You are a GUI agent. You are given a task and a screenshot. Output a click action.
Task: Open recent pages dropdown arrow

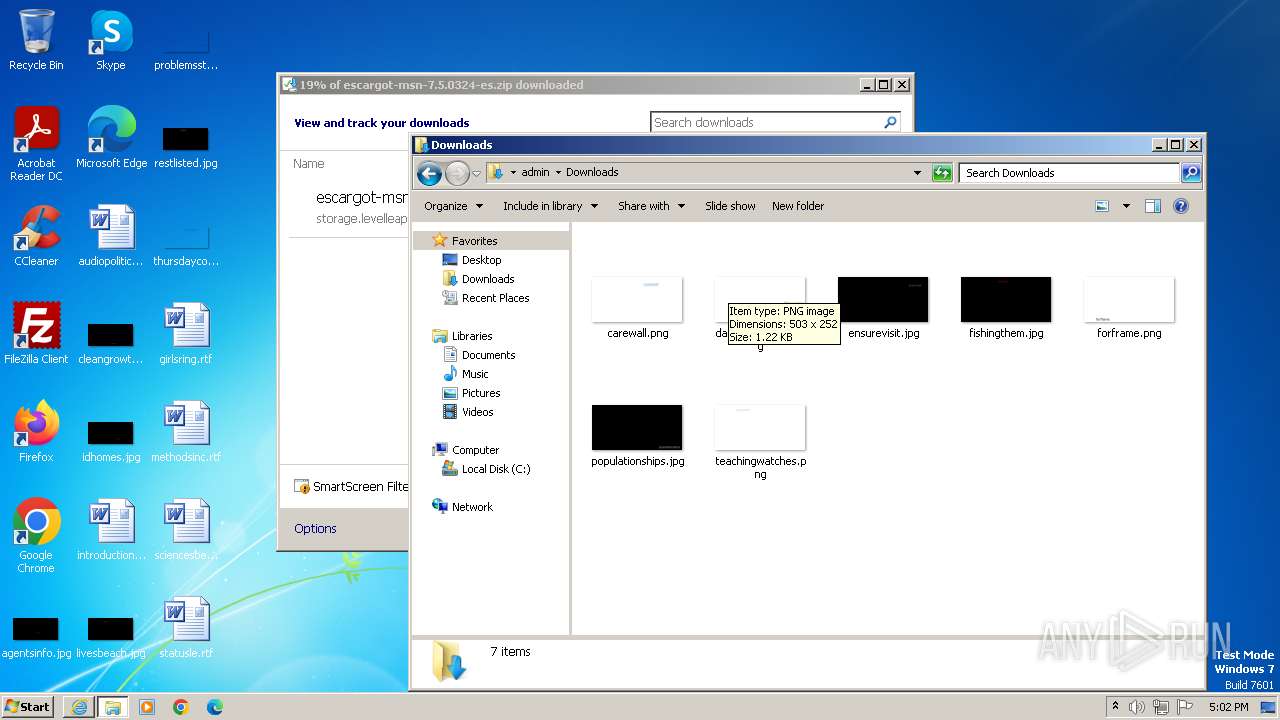click(x=477, y=173)
